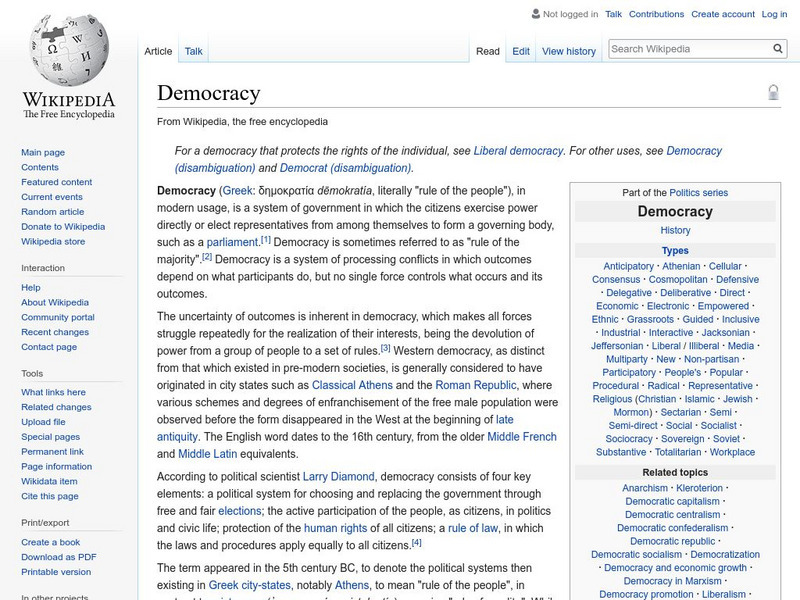800x600 pixels.
Task: Open the Talk tab beside Article
Action: click(x=193, y=51)
